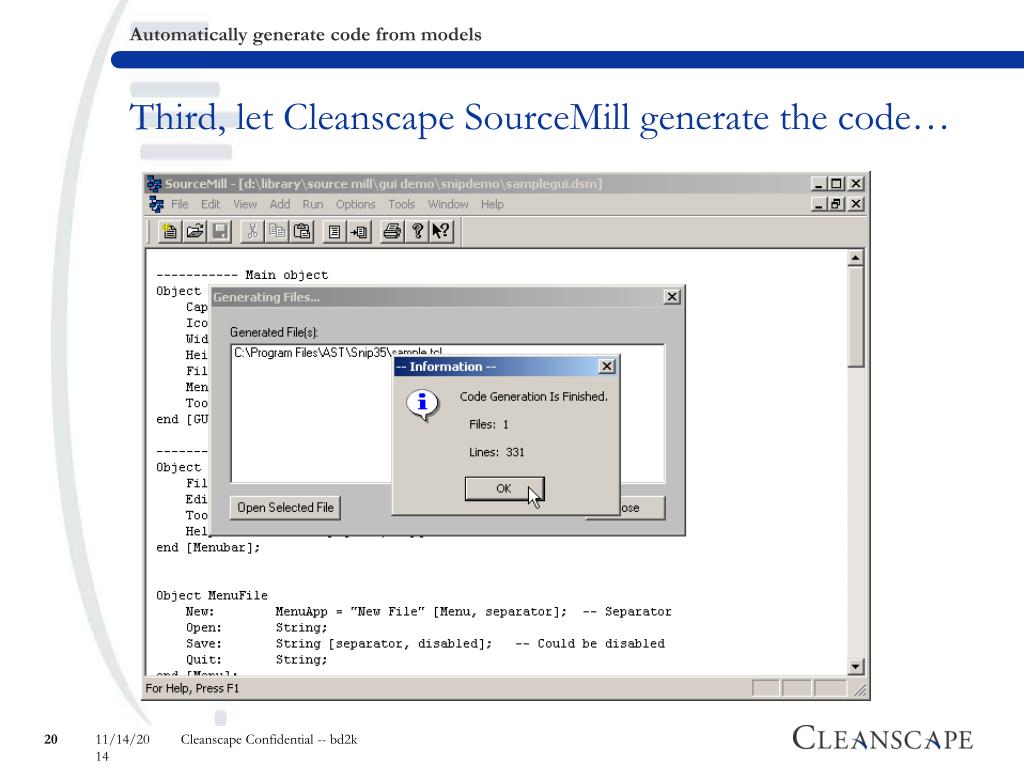Click the New file toolbar icon

(x=169, y=231)
